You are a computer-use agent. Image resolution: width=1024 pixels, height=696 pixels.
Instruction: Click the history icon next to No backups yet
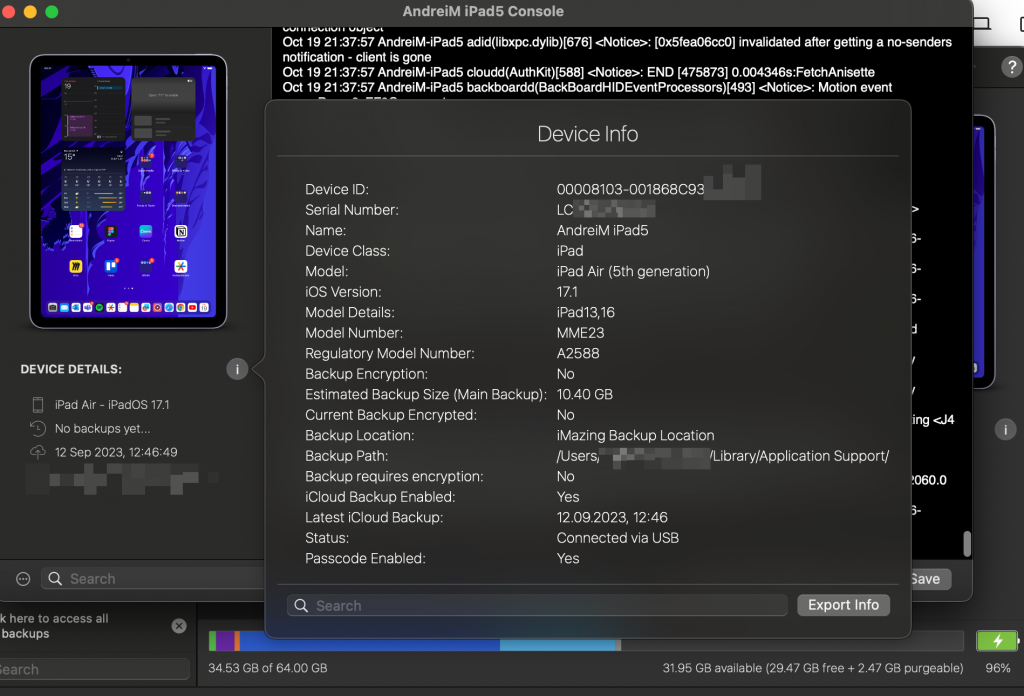tap(38, 429)
